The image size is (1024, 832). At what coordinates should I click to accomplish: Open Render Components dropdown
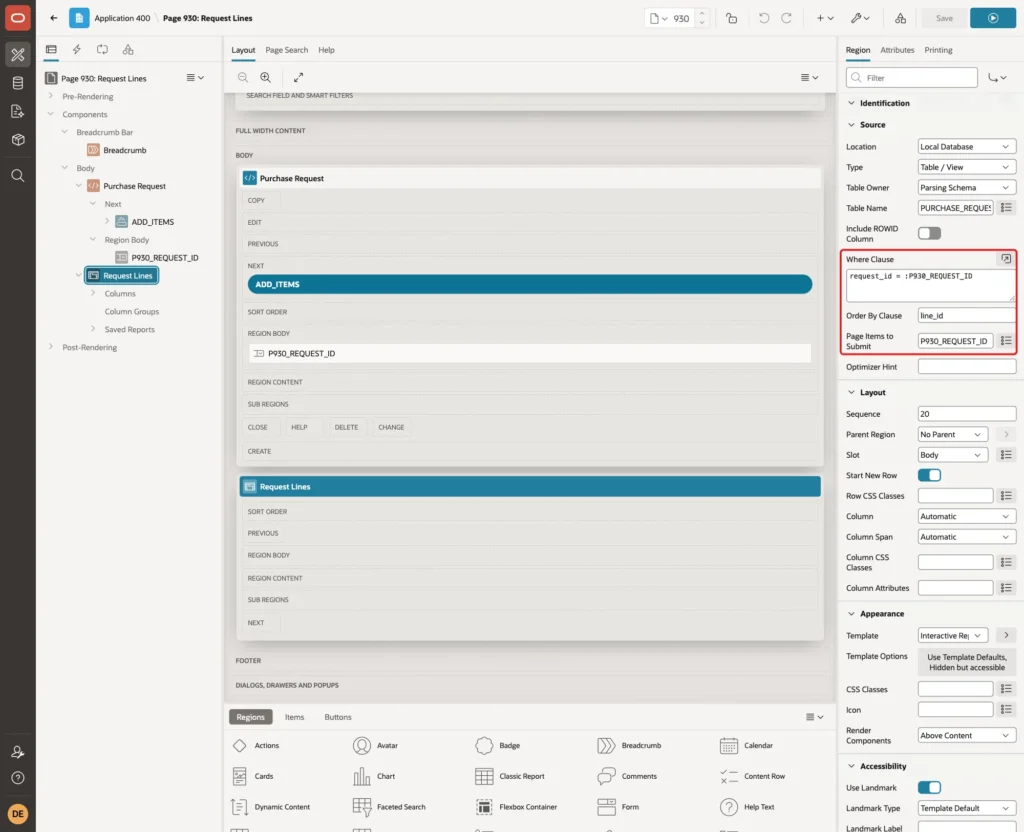coord(967,735)
